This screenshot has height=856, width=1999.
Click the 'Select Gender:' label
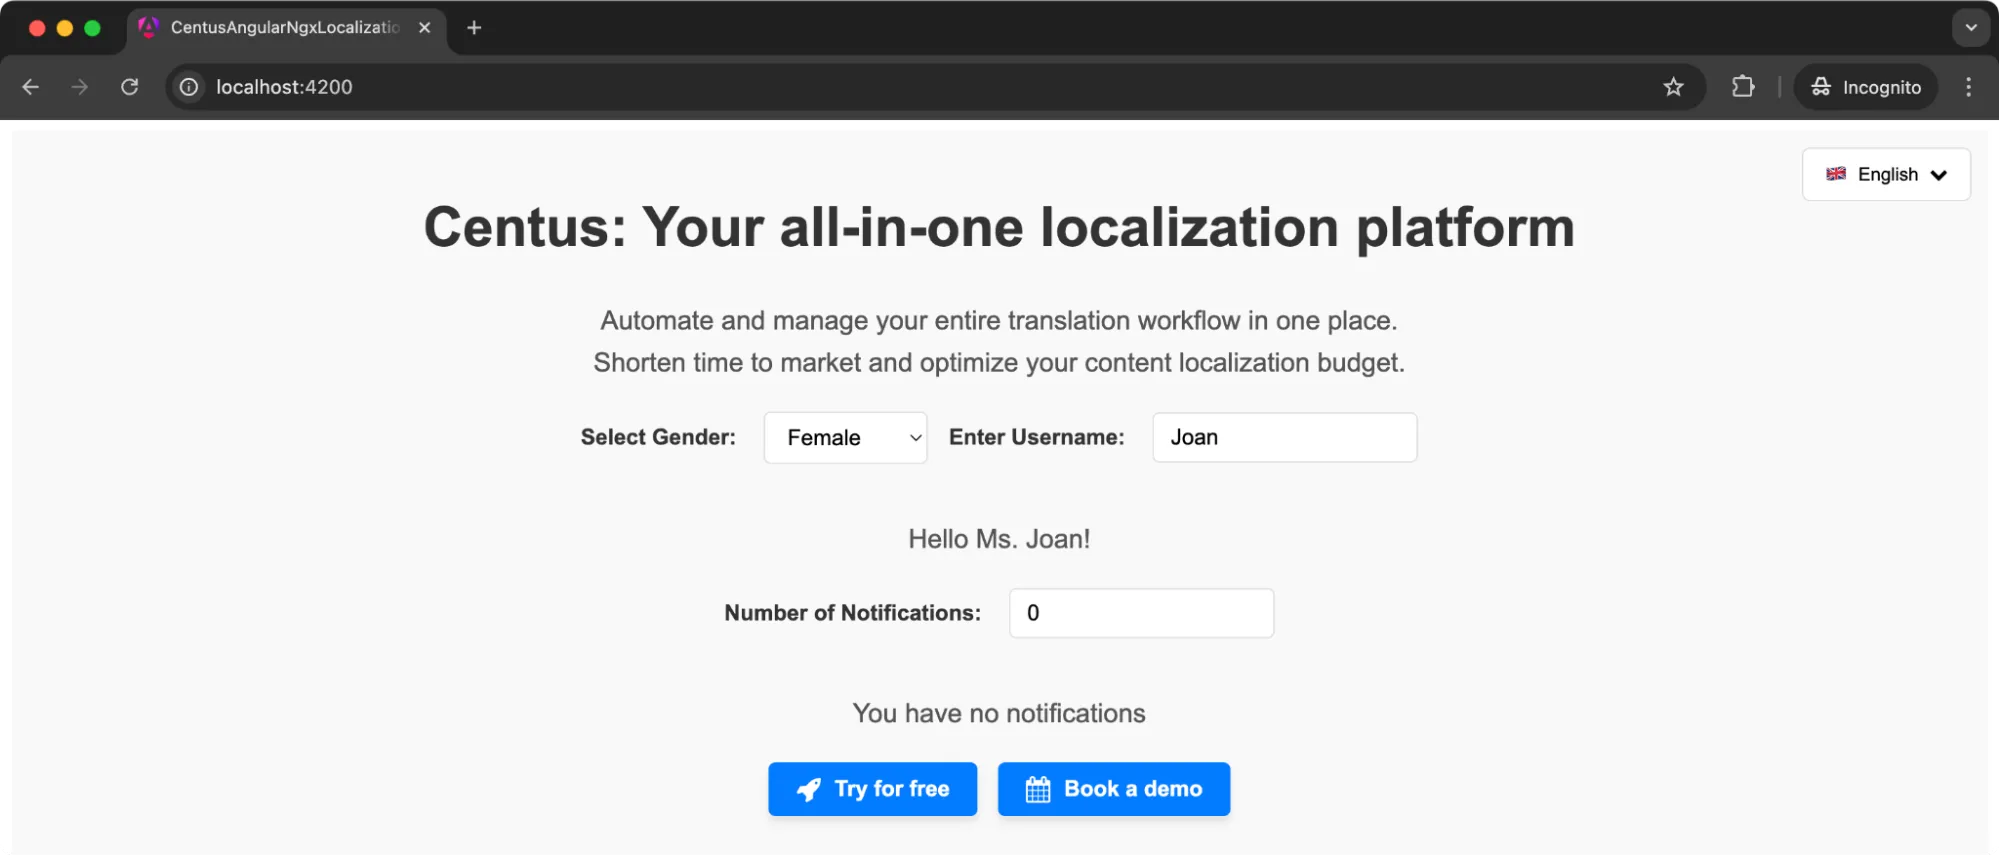[x=658, y=437]
